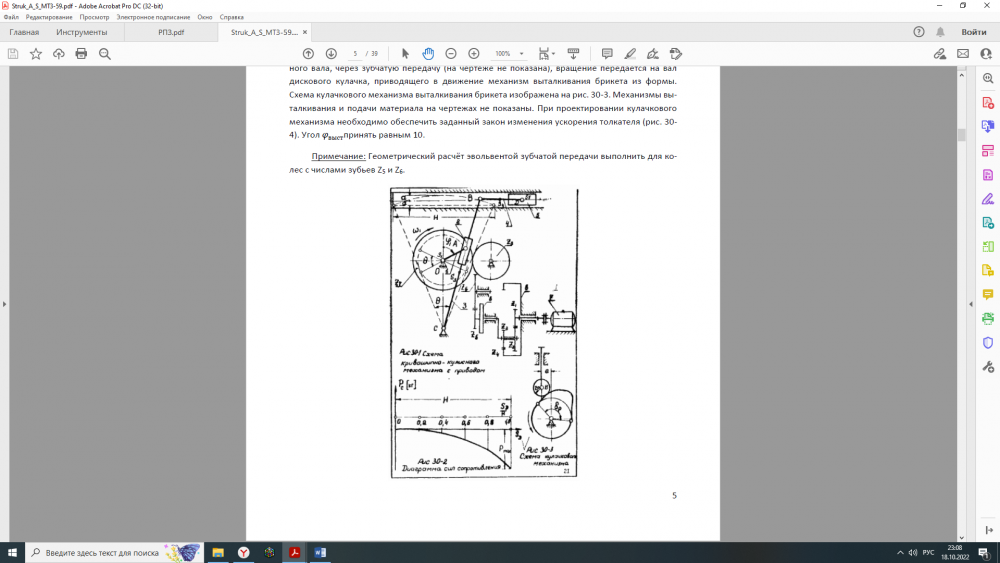Click the share with others icon
Viewport: 1000px width, 563px height.
coord(986,54)
